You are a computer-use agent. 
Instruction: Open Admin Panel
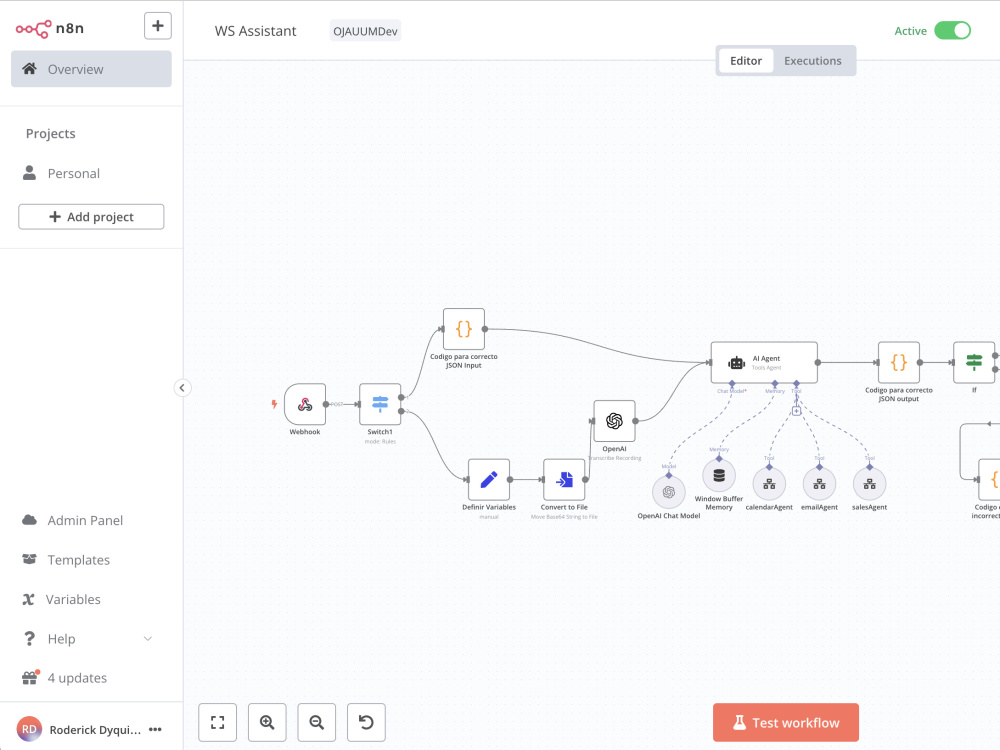[x=85, y=520]
